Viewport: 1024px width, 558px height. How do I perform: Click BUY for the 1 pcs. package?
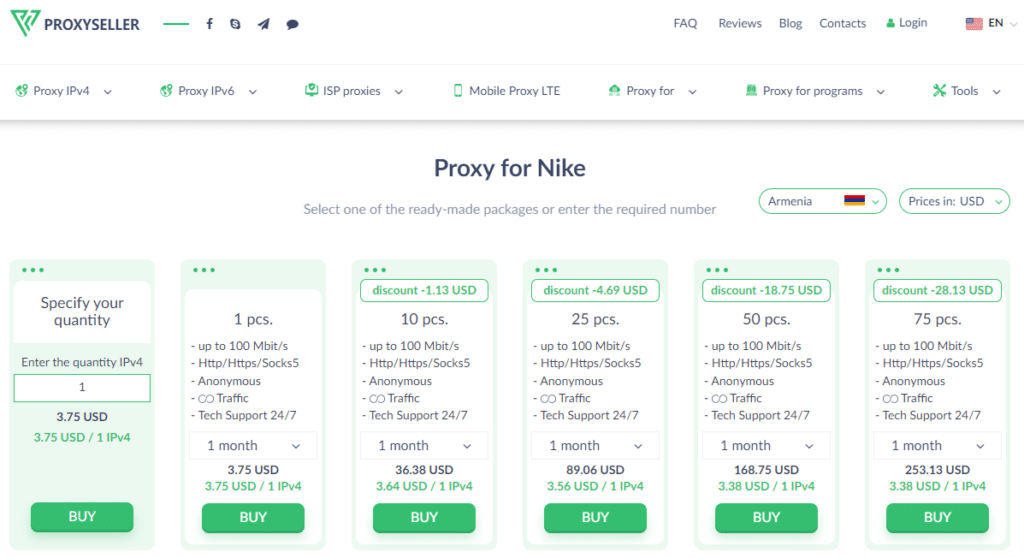[x=253, y=517]
